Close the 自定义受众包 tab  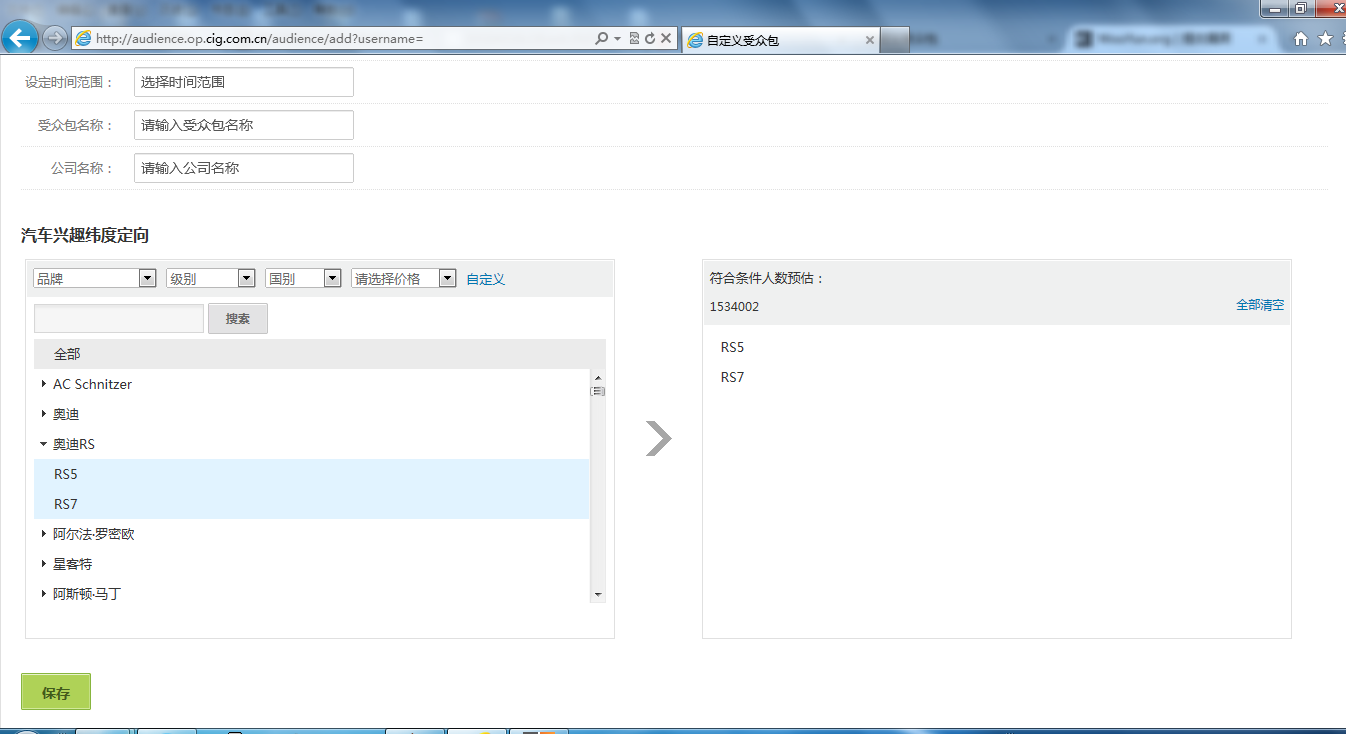coord(869,40)
